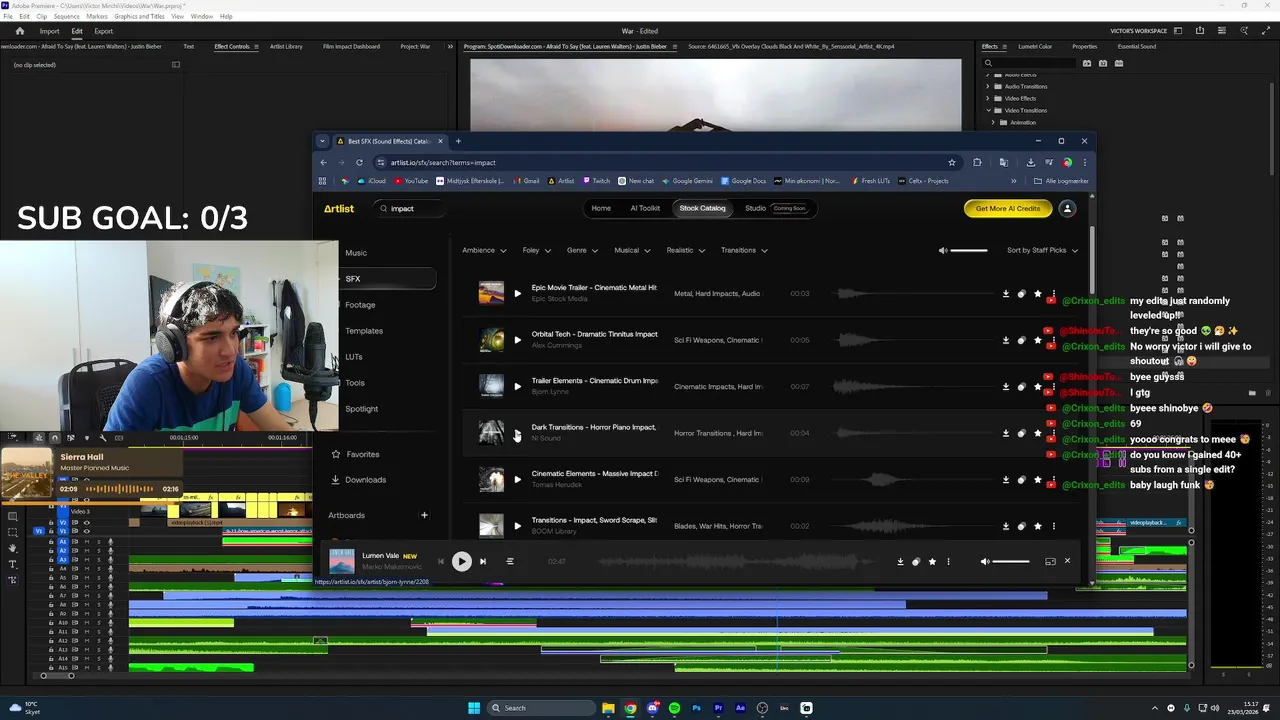Click Get More AI Credits button
Screen dimensions: 1280x720
pyautogui.click(x=1008, y=208)
